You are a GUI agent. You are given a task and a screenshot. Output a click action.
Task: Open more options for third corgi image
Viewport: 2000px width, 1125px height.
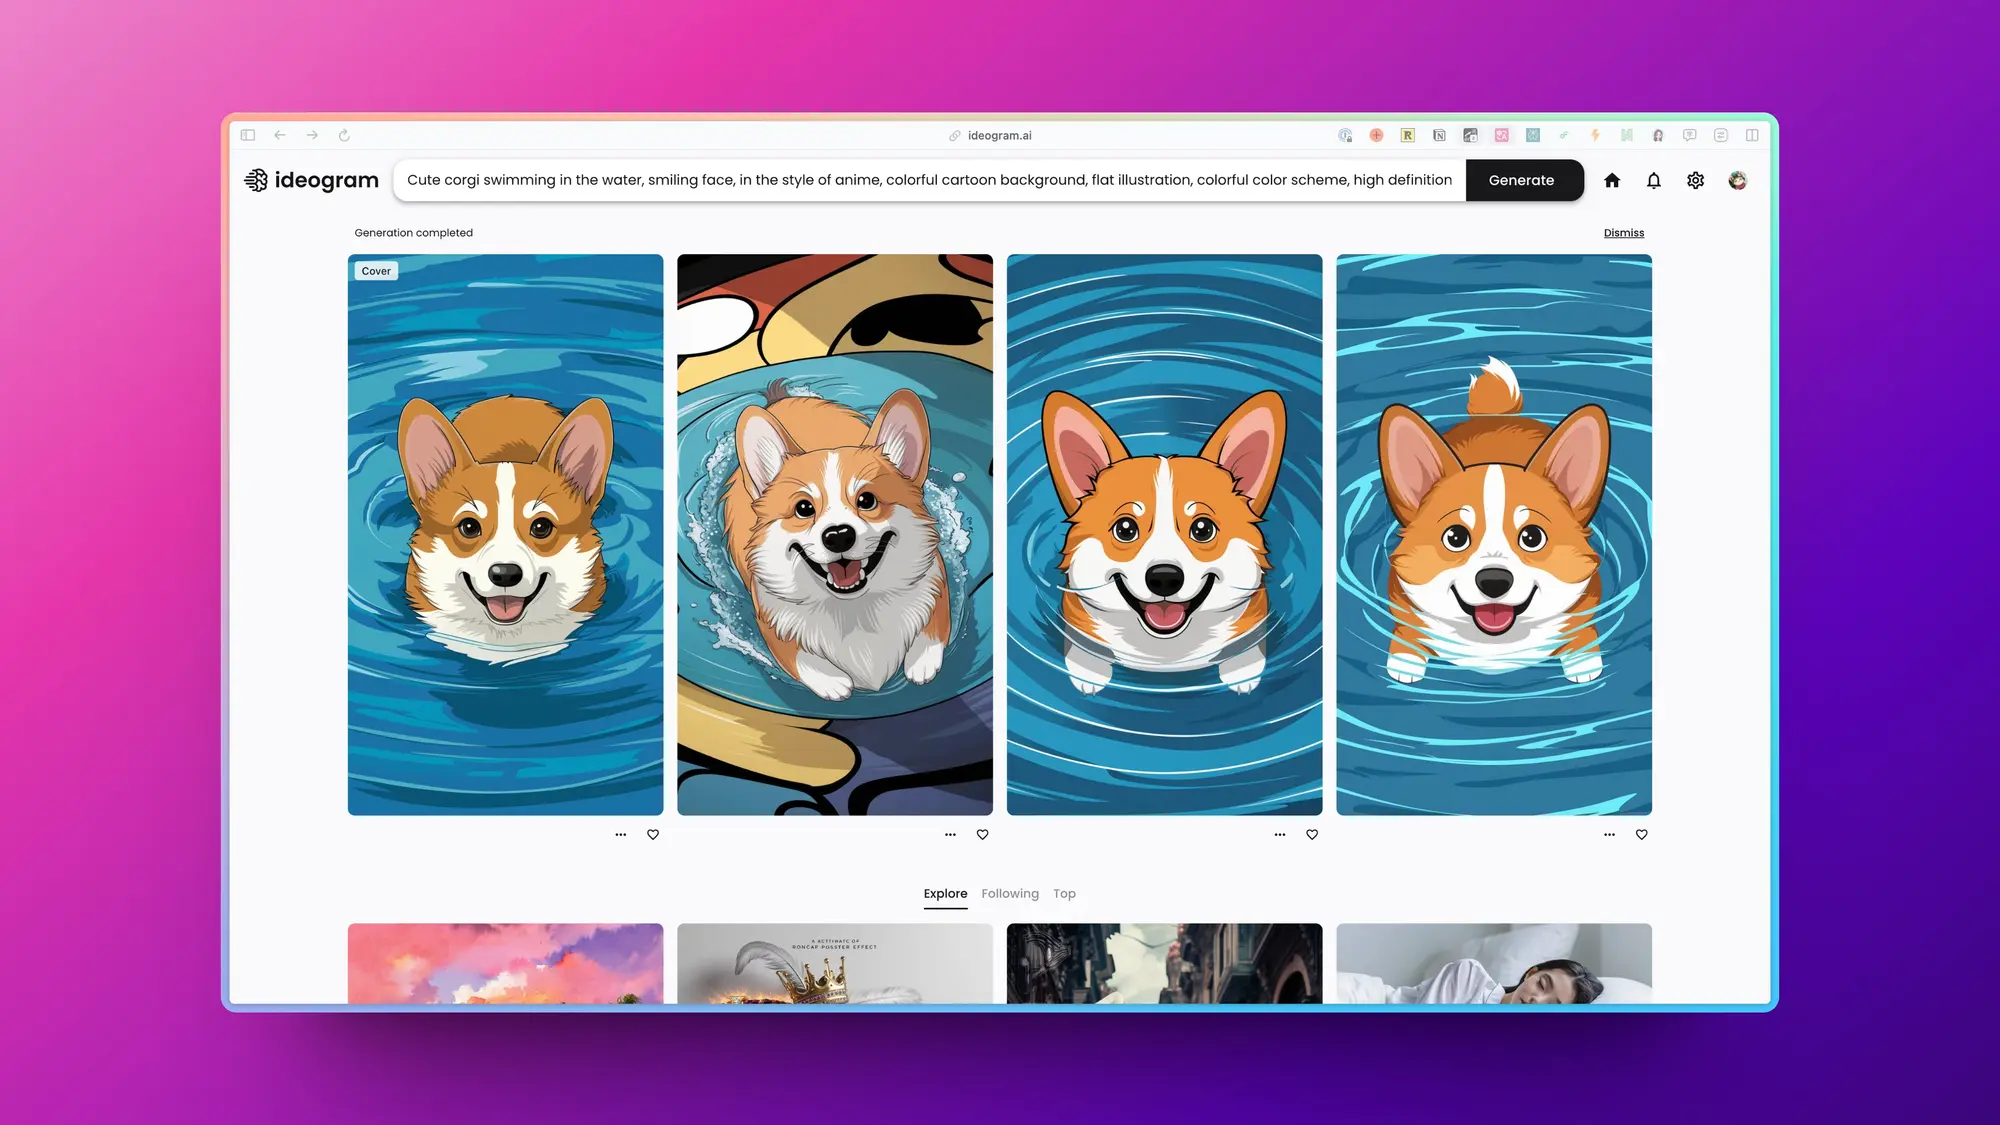pyautogui.click(x=1279, y=834)
